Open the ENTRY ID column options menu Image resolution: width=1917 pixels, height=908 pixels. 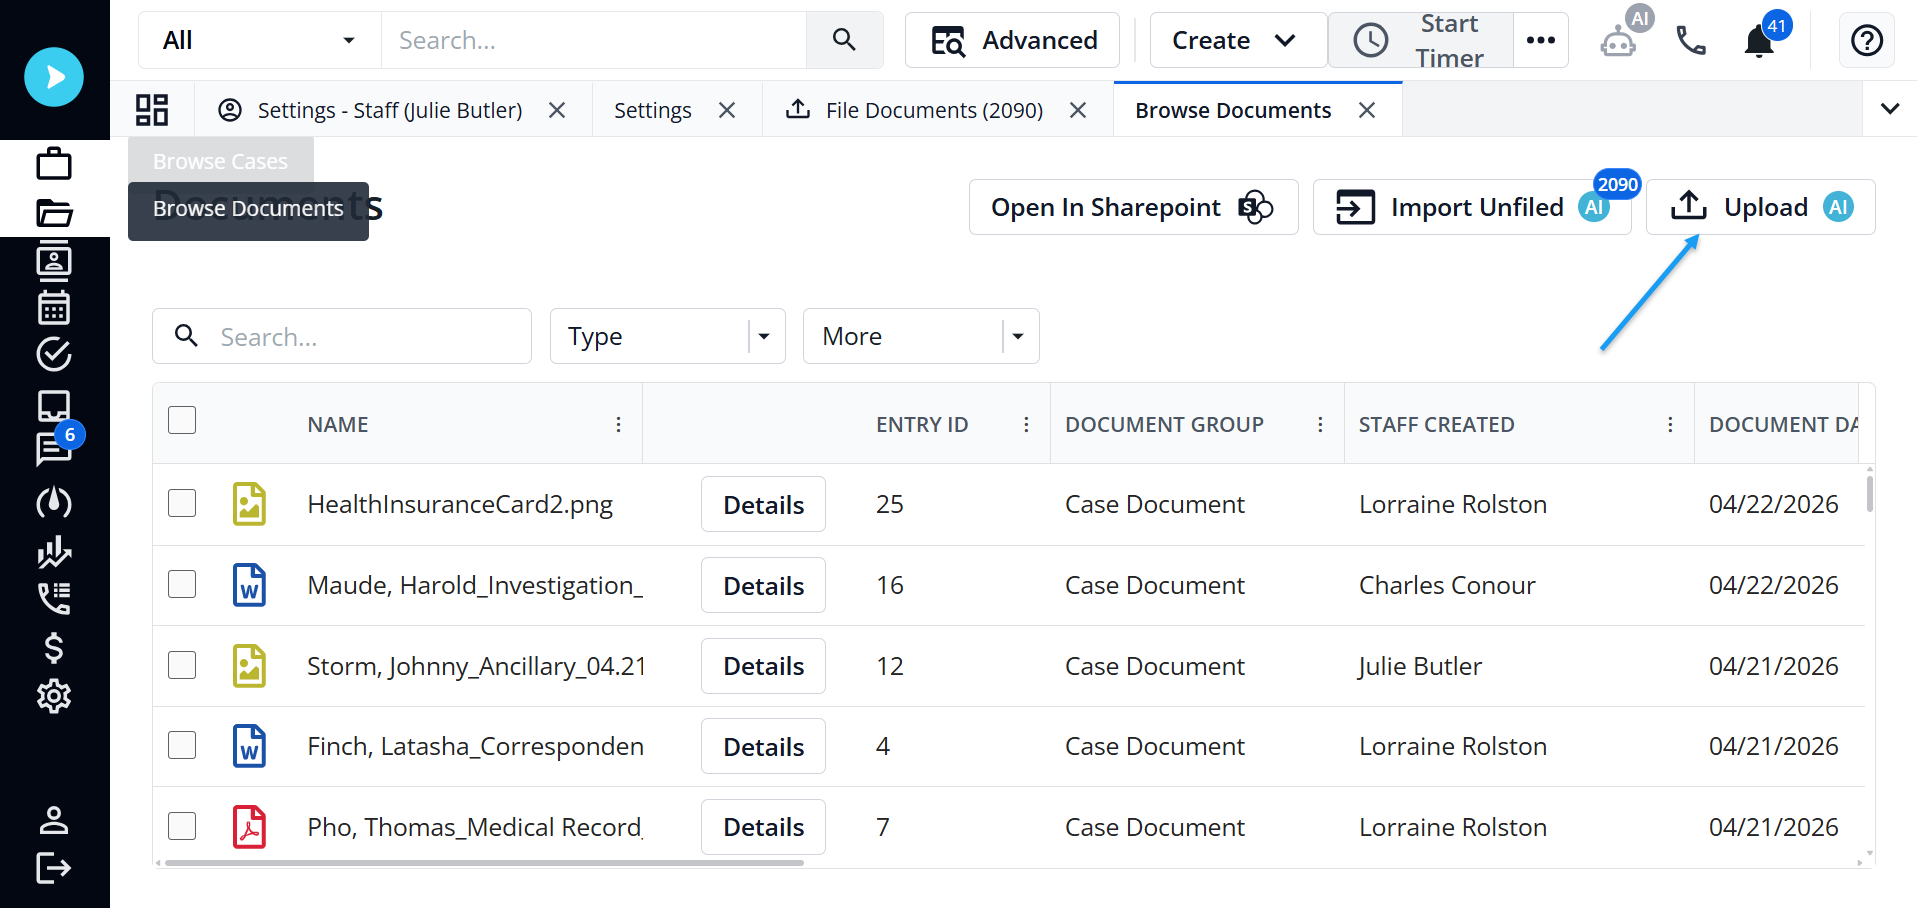click(1026, 425)
